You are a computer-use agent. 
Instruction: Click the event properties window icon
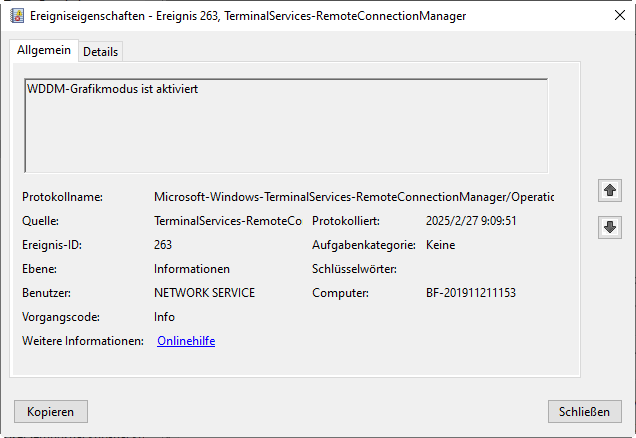[17, 16]
